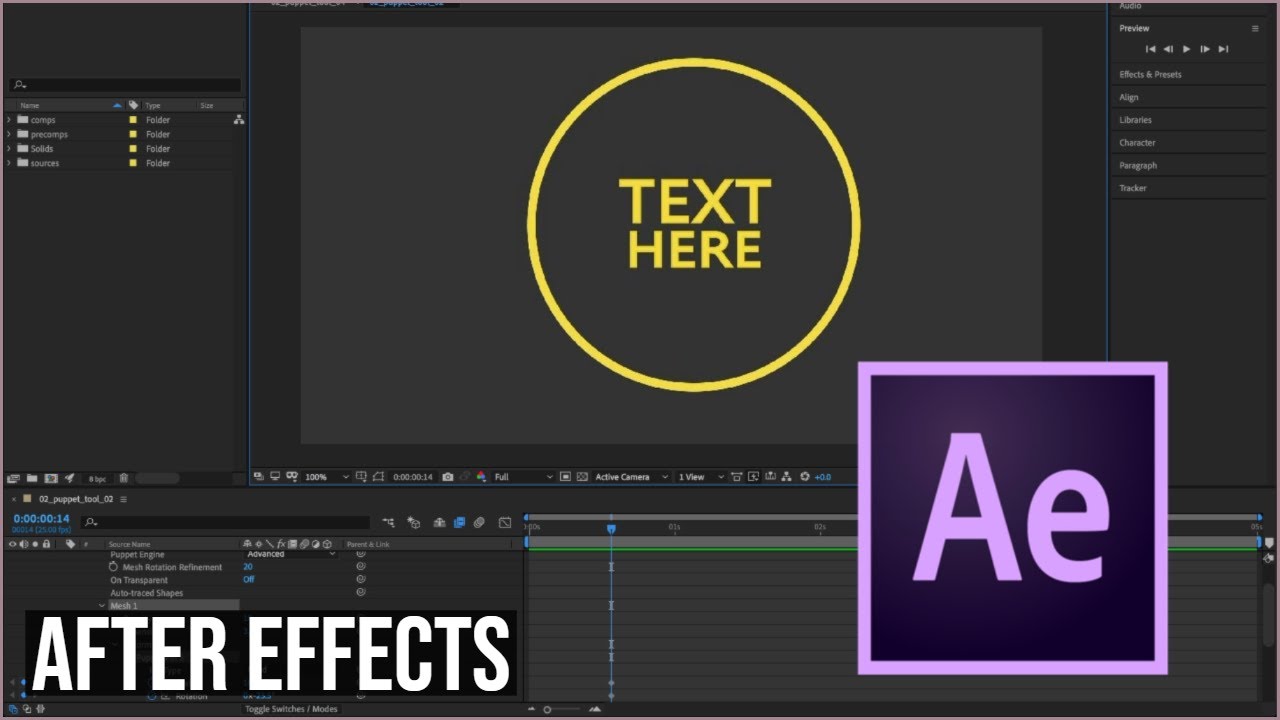The width and height of the screenshot is (1280, 720).
Task: Create a new composition from Project panel
Action: (51, 478)
